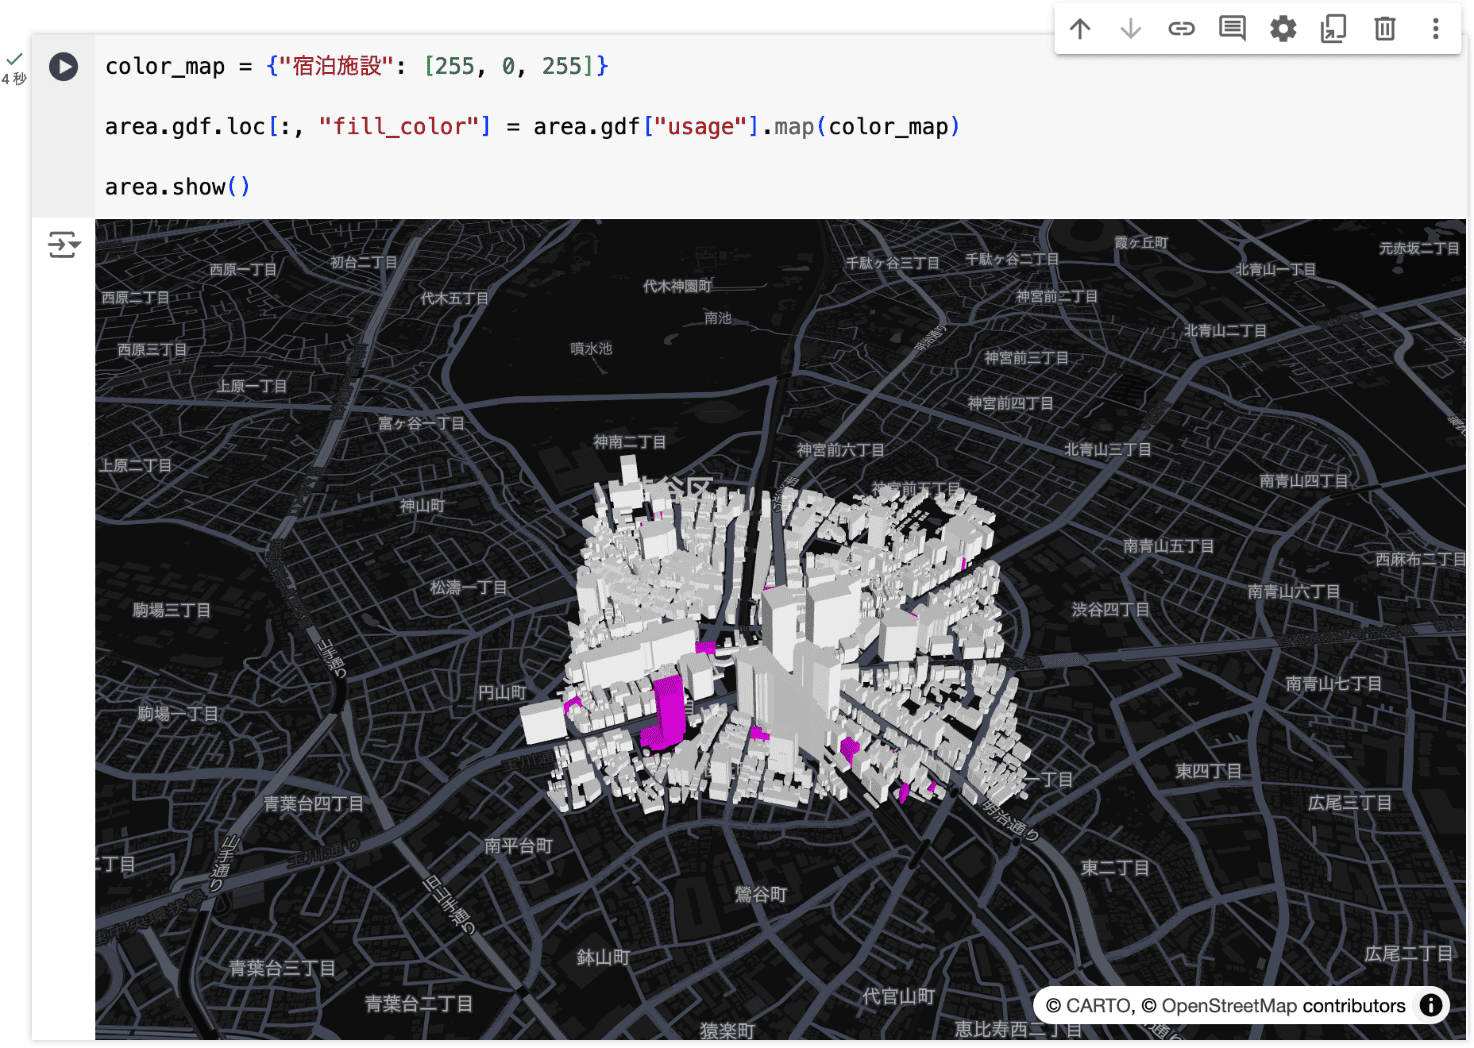
Task: Click the 駒場三丁目 map label
Action: click(x=171, y=610)
